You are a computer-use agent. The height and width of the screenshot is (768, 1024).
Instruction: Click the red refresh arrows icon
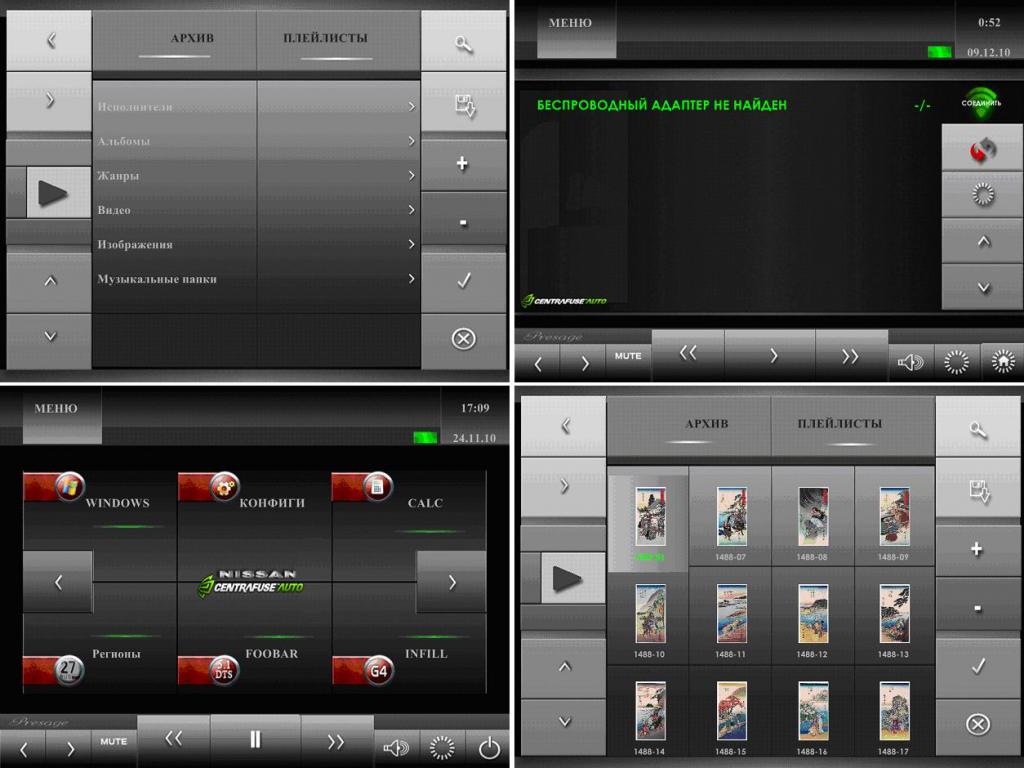click(x=982, y=149)
